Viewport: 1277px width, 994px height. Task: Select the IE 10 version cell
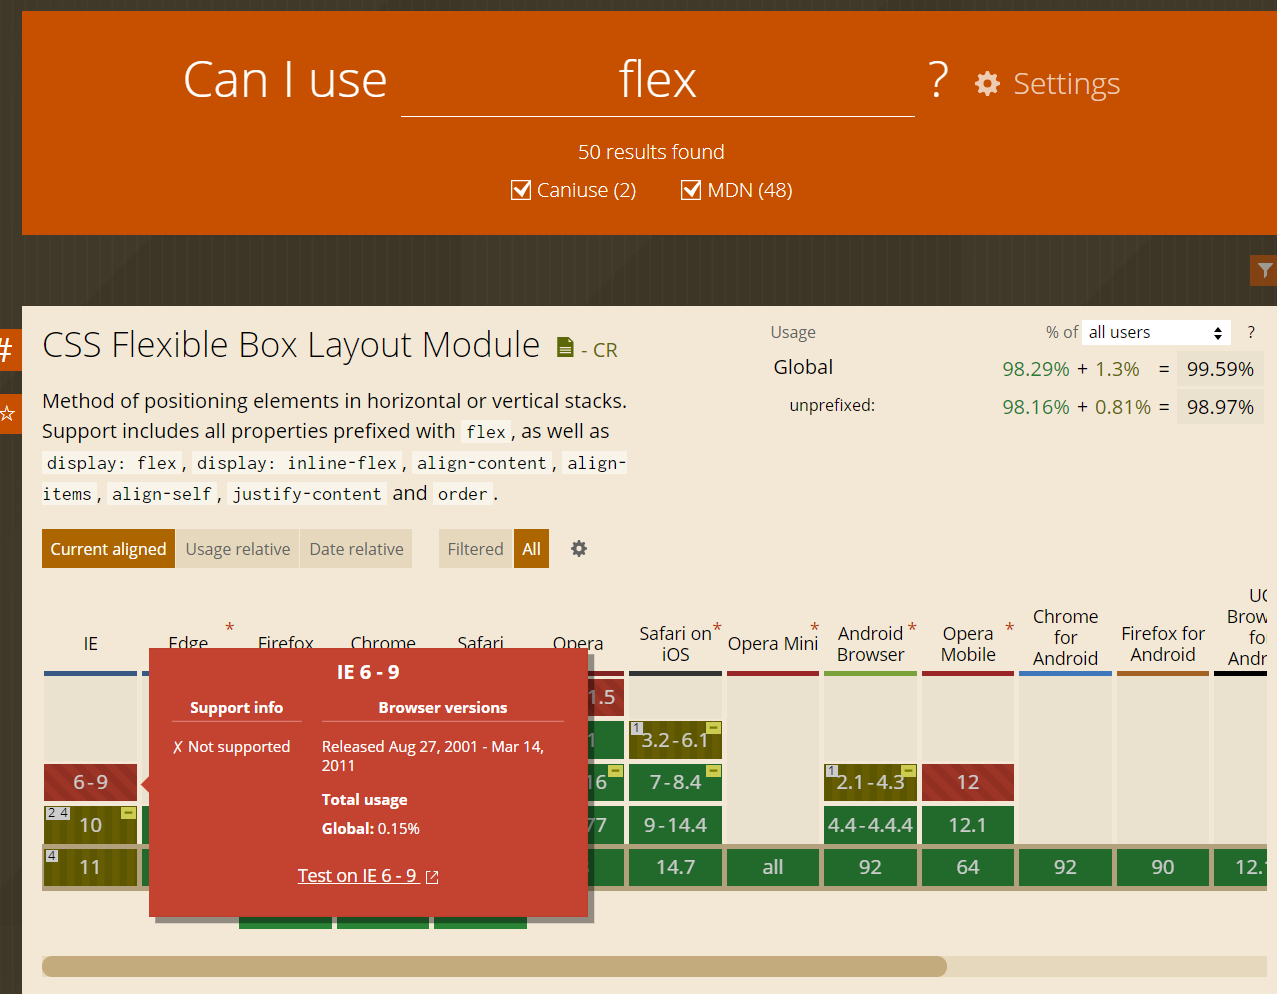click(90, 825)
